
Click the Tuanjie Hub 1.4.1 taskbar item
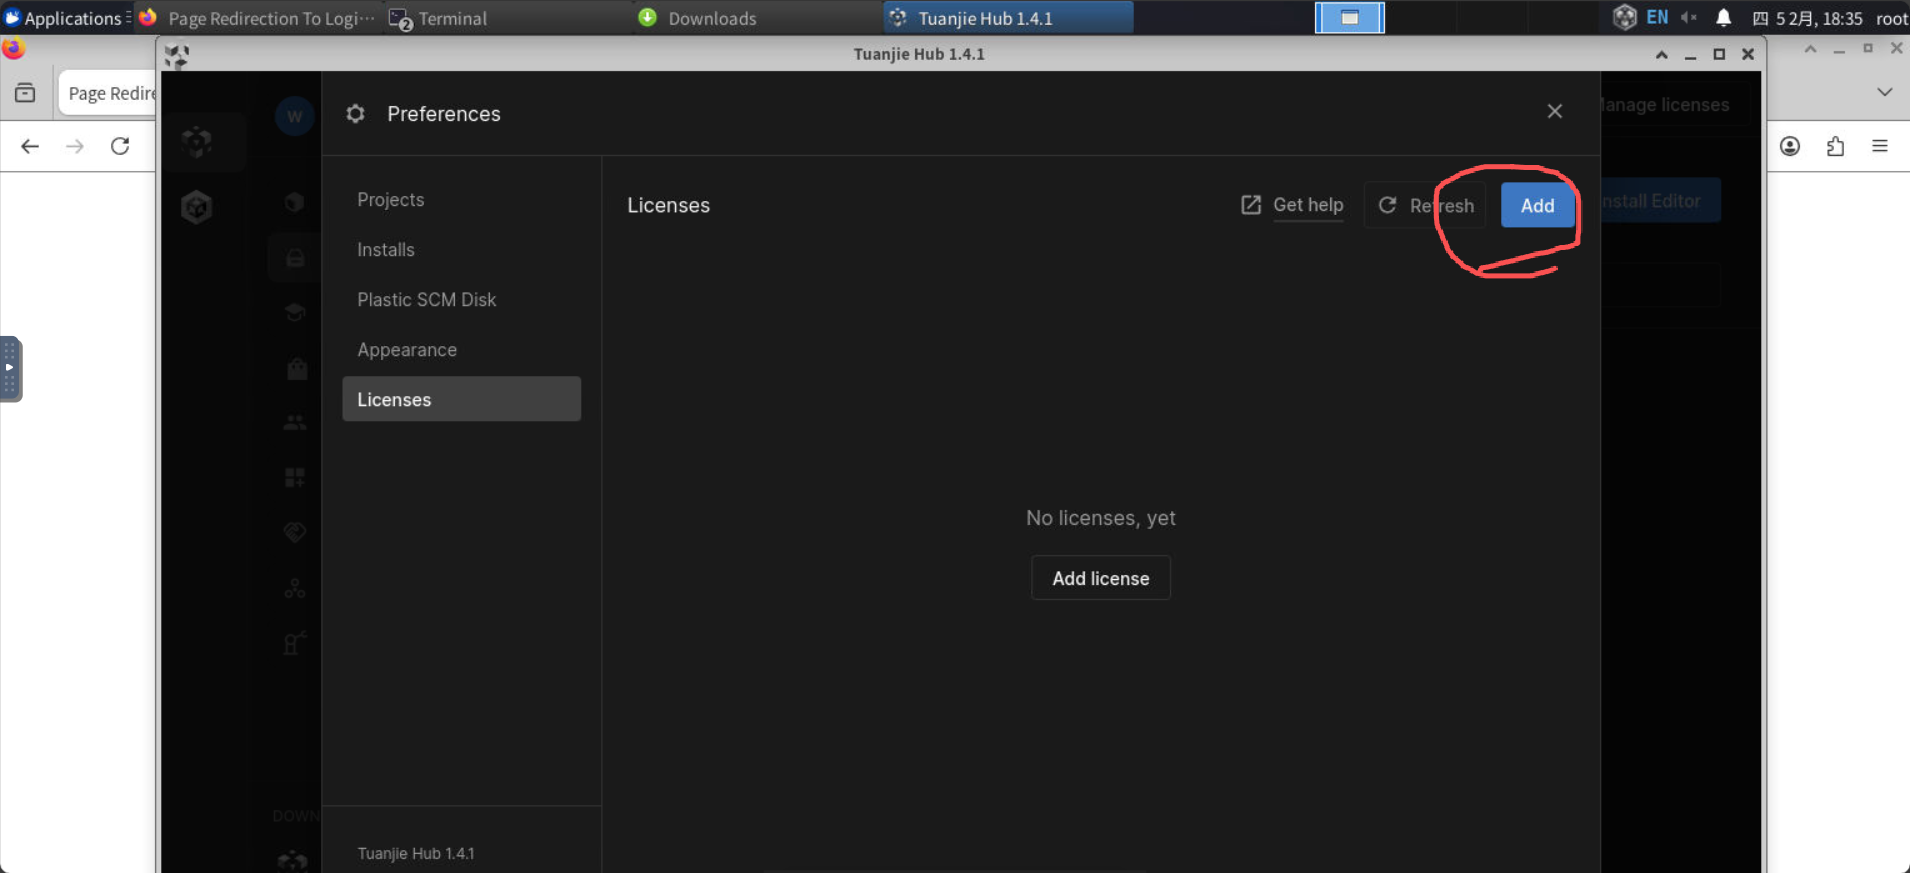coord(1008,18)
